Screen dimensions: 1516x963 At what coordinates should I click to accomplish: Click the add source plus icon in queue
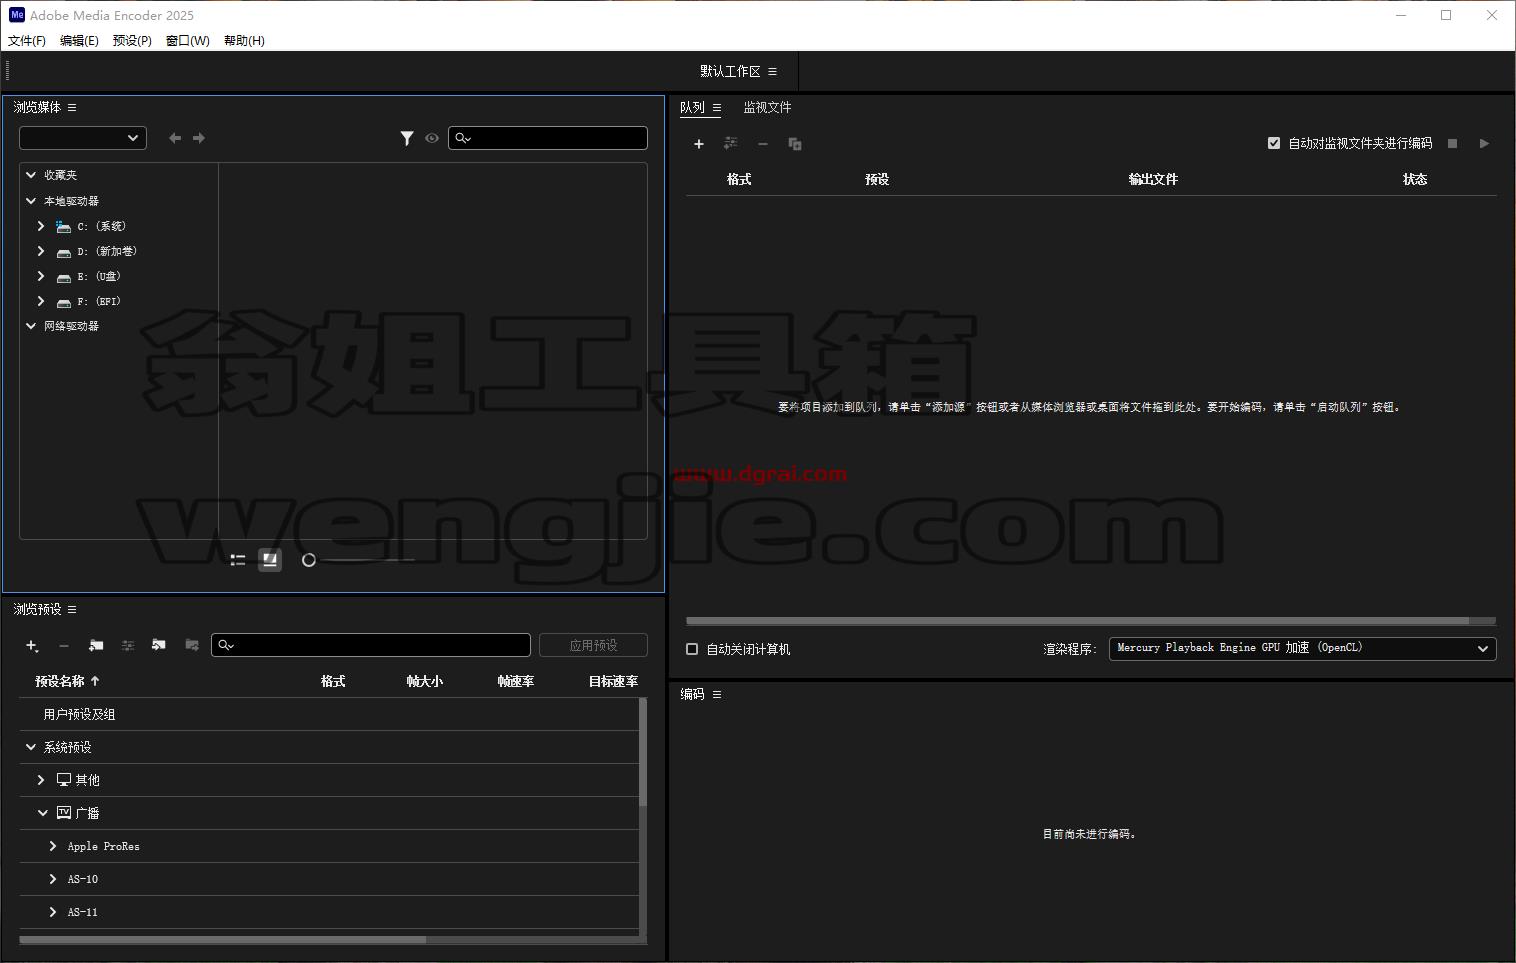click(x=699, y=144)
